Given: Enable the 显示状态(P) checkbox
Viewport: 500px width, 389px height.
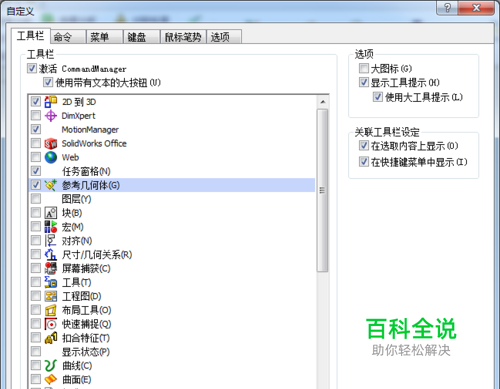Looking at the screenshot, I should click(36, 351).
